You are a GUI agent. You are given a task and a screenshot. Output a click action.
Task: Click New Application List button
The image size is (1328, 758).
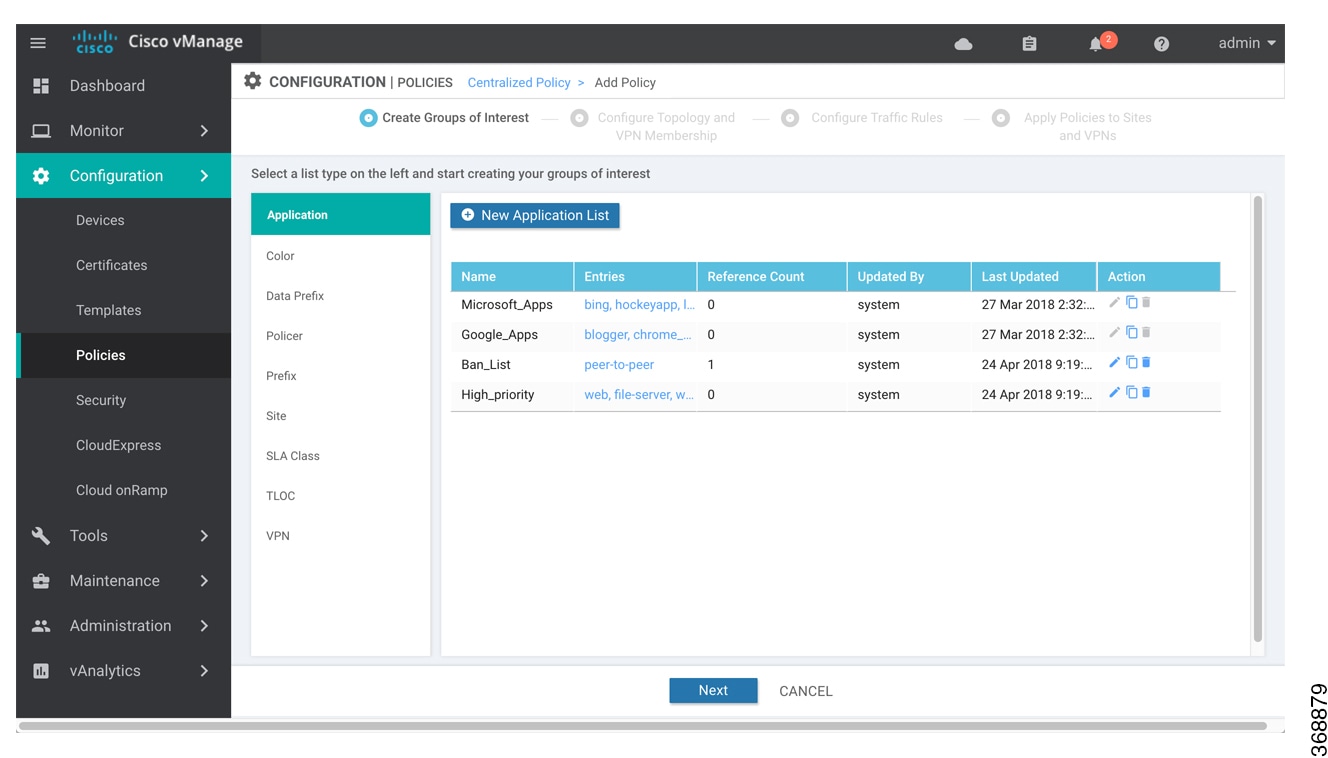pyautogui.click(x=535, y=216)
